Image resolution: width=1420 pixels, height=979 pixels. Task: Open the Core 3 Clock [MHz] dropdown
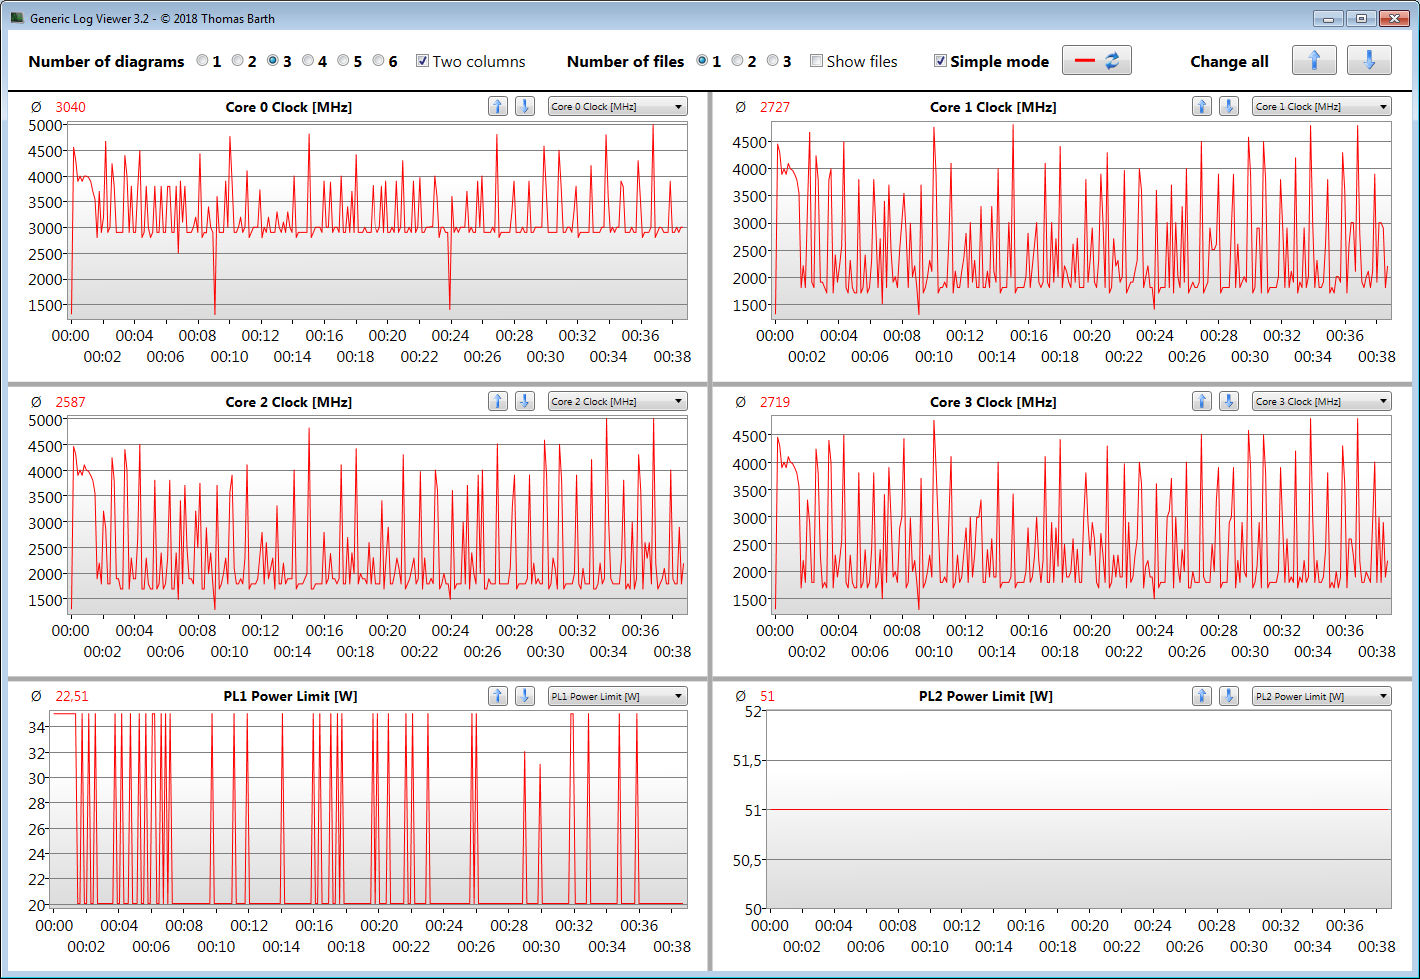point(1321,402)
